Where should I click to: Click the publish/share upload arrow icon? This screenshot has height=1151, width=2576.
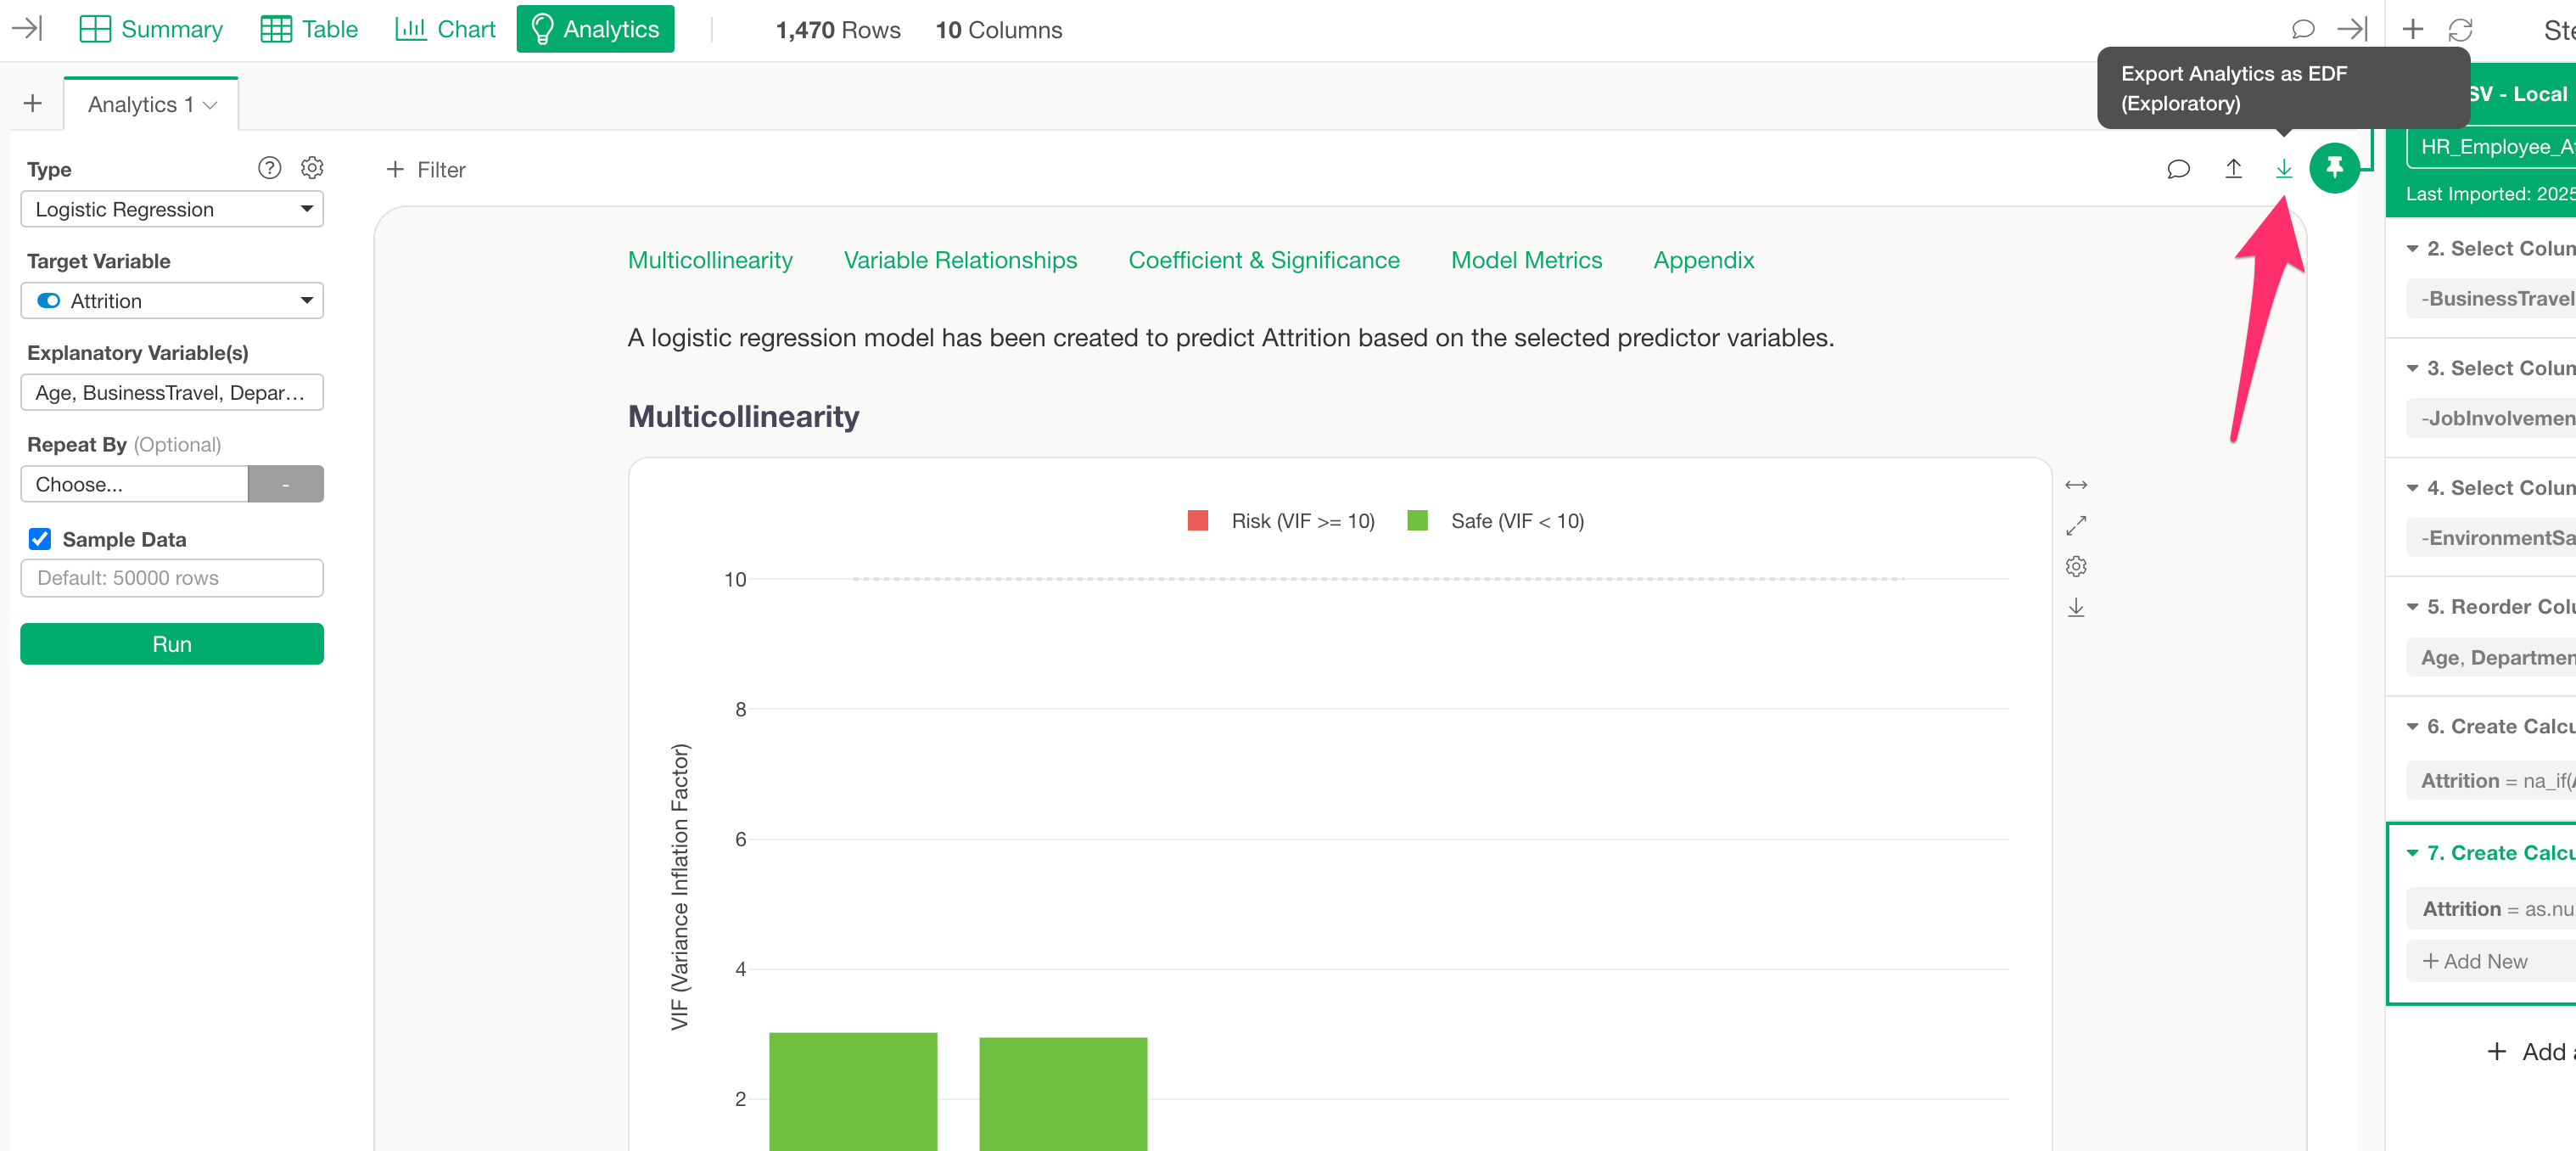pos(2232,169)
